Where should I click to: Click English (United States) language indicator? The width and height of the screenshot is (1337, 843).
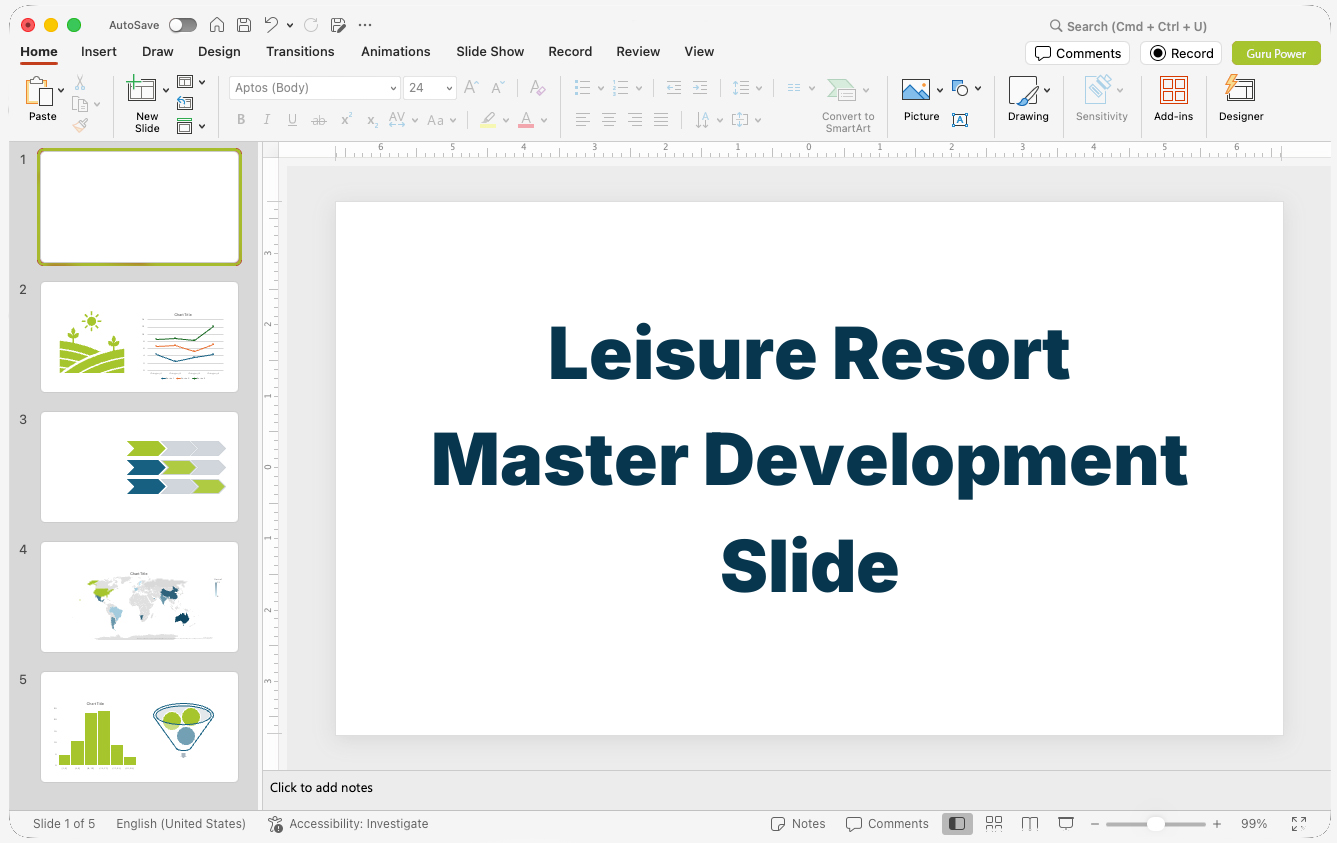pos(181,824)
